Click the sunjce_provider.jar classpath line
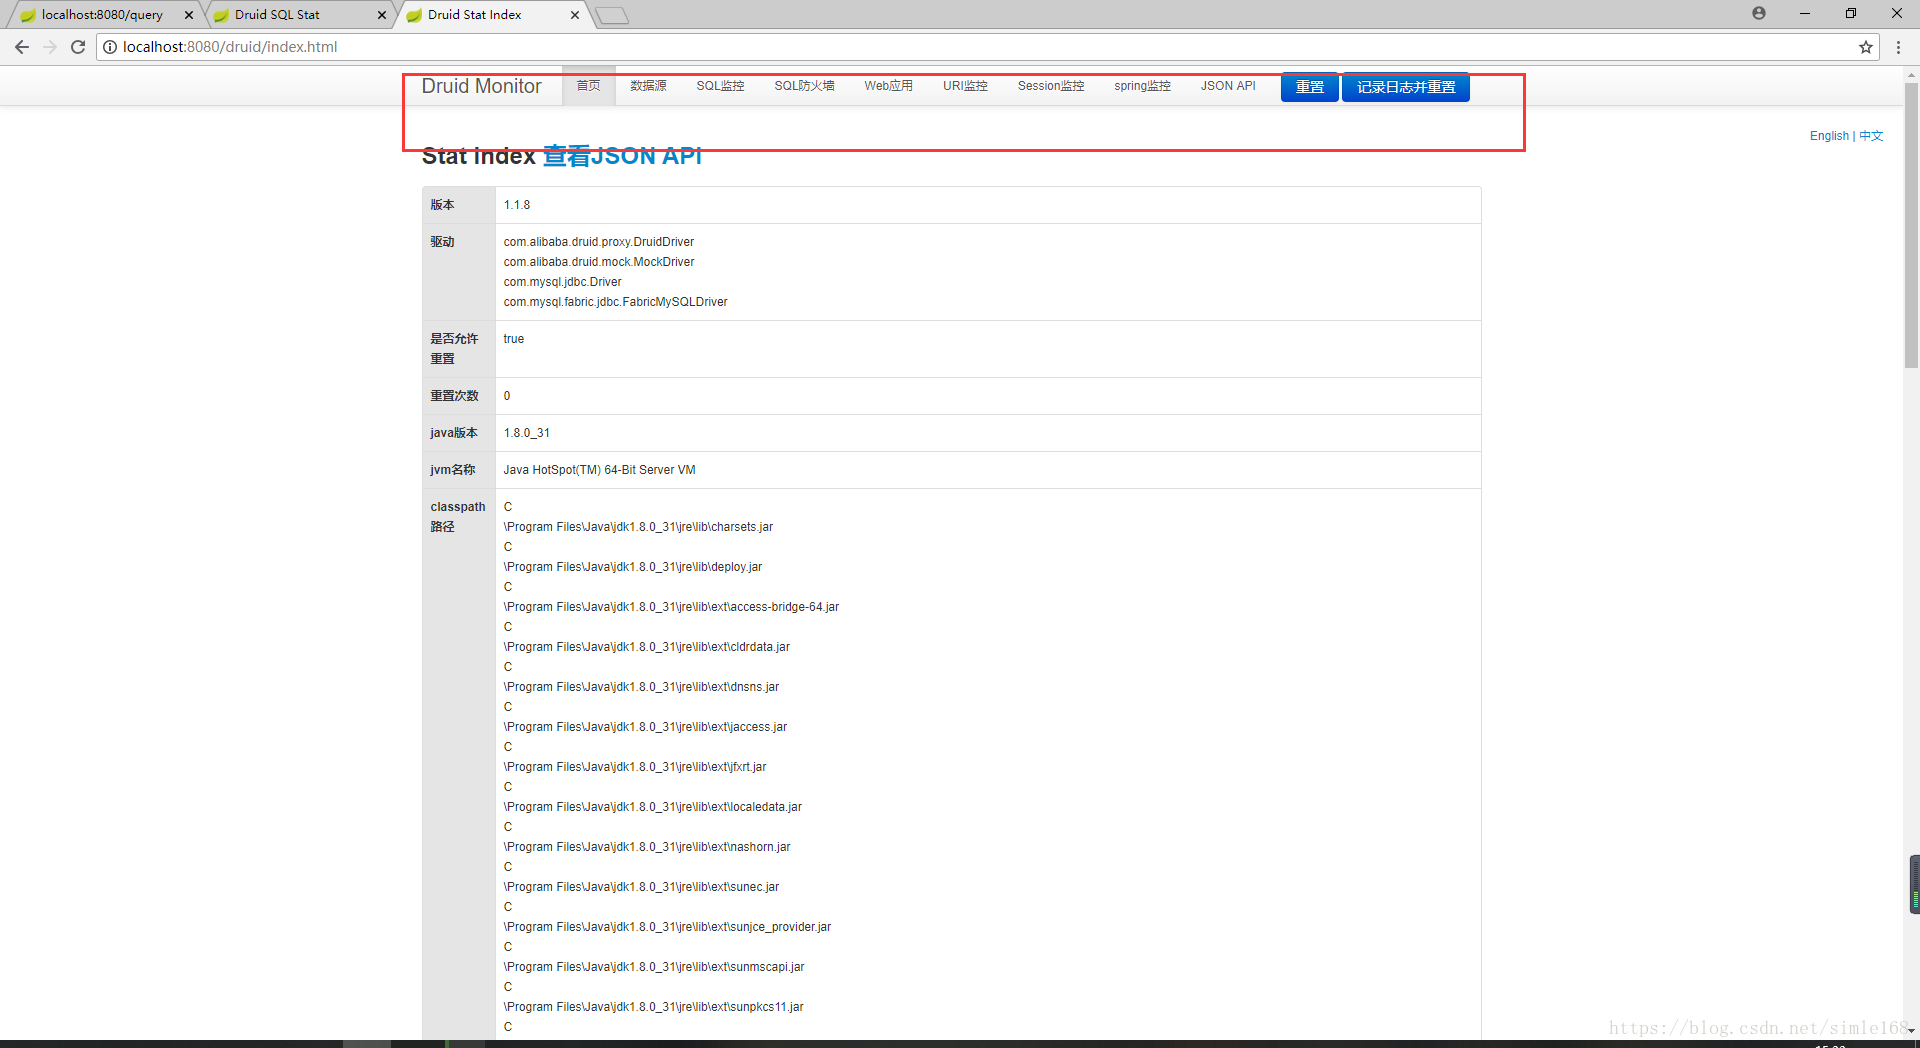This screenshot has width=1920, height=1048. (x=667, y=927)
